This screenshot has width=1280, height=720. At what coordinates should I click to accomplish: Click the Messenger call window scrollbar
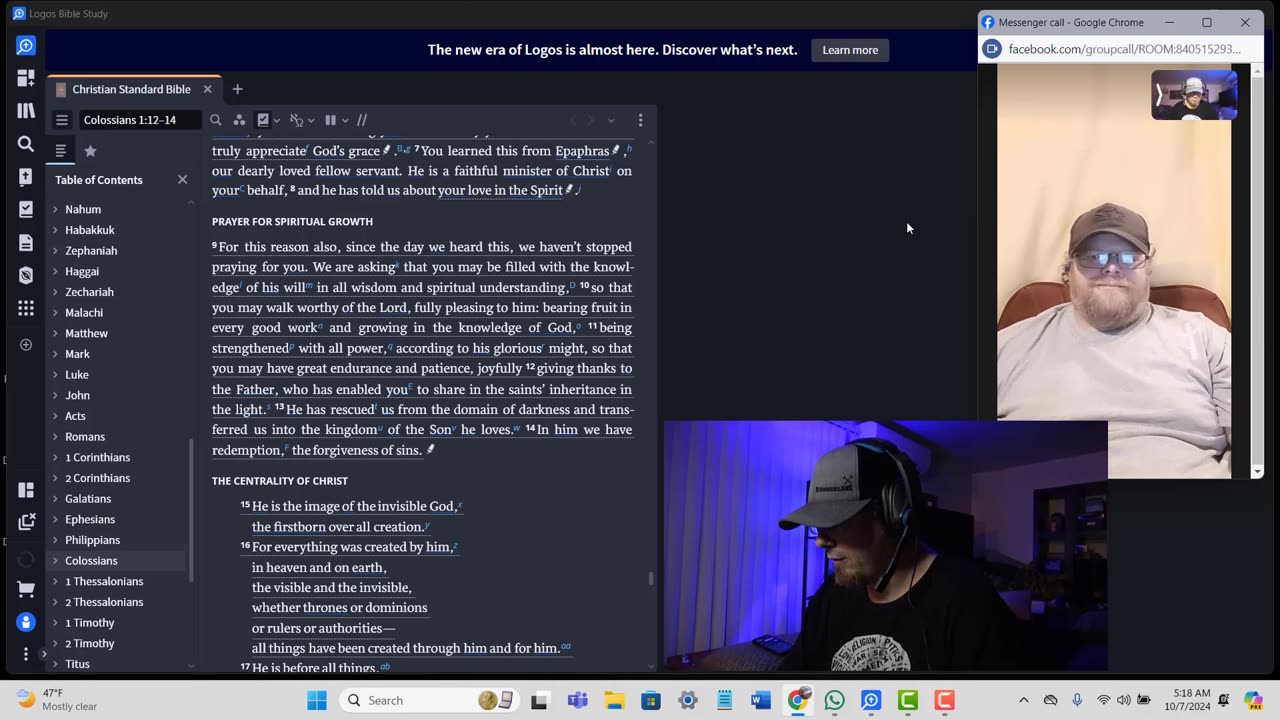pos(1257,270)
